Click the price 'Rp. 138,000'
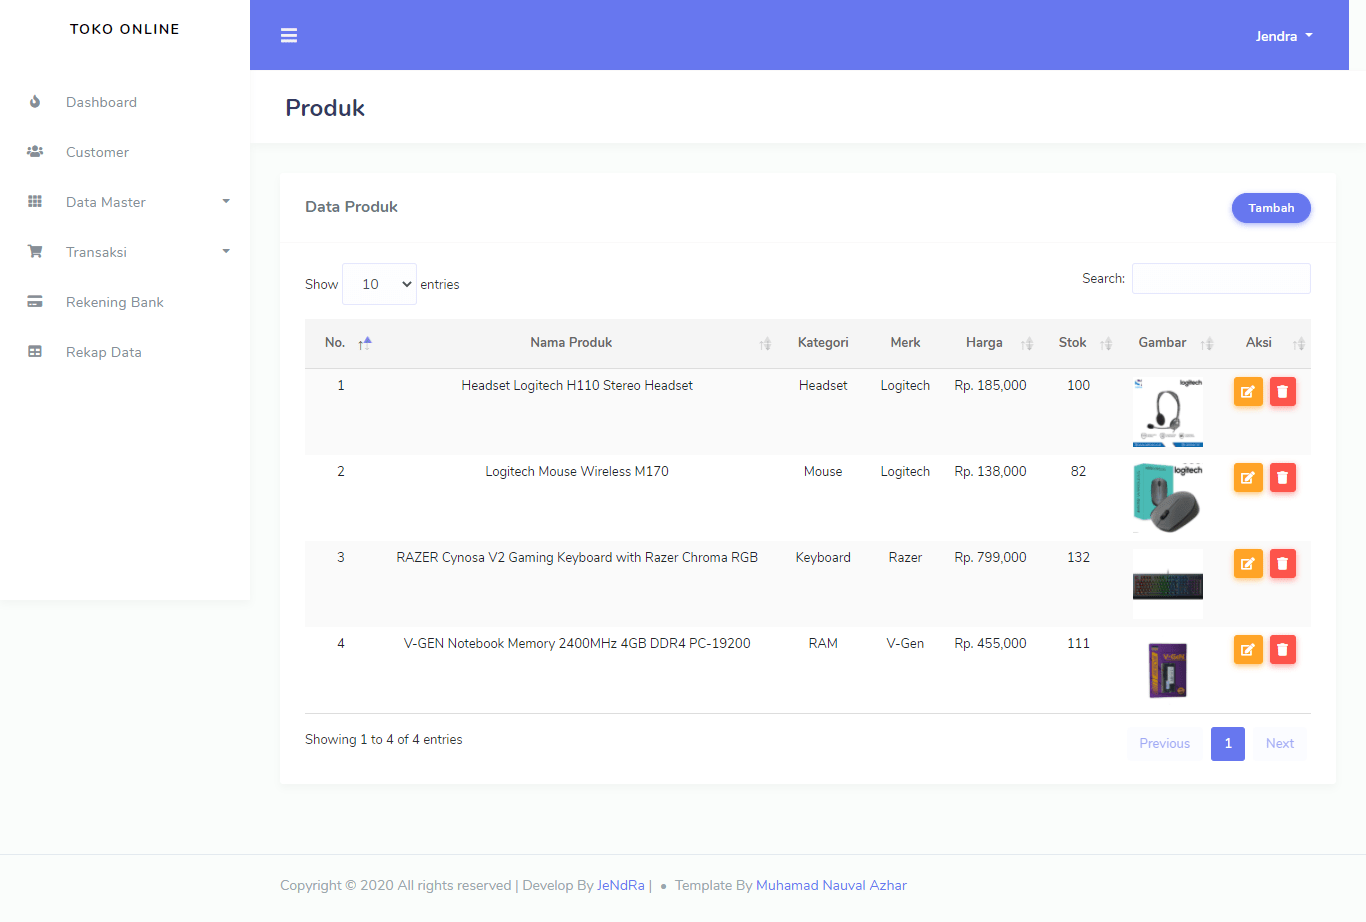The height and width of the screenshot is (922, 1366). click(x=990, y=471)
